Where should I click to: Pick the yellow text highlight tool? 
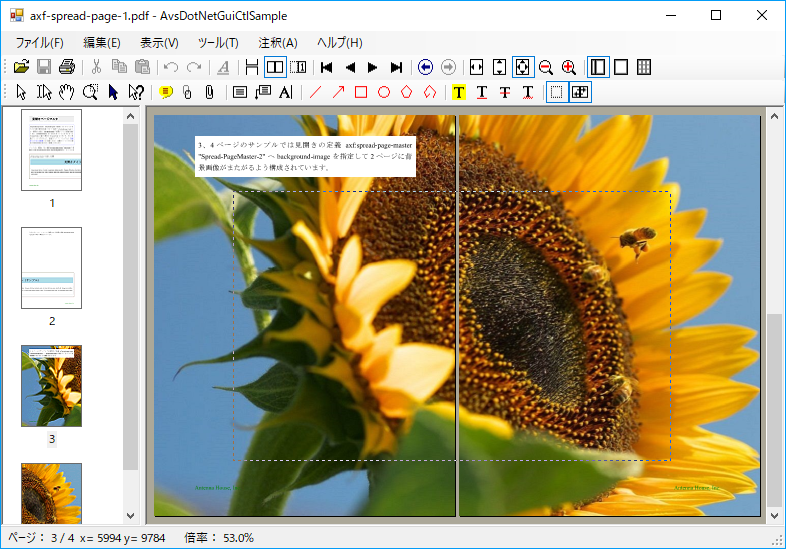pos(459,92)
